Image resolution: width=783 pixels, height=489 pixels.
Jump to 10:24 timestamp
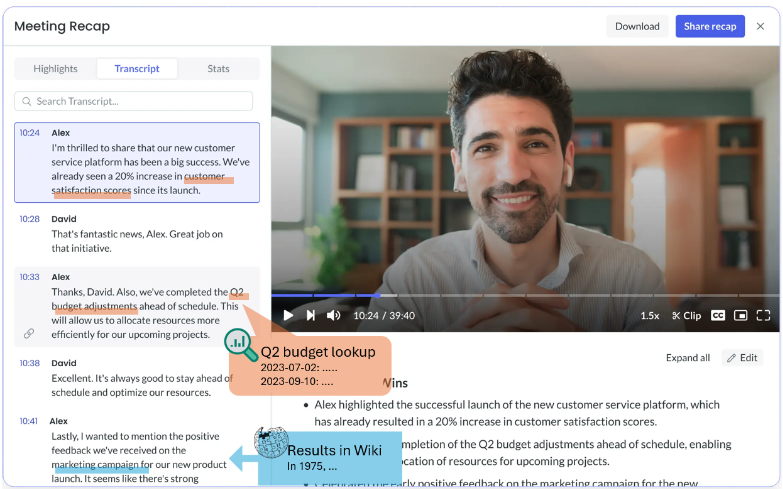[x=29, y=133]
